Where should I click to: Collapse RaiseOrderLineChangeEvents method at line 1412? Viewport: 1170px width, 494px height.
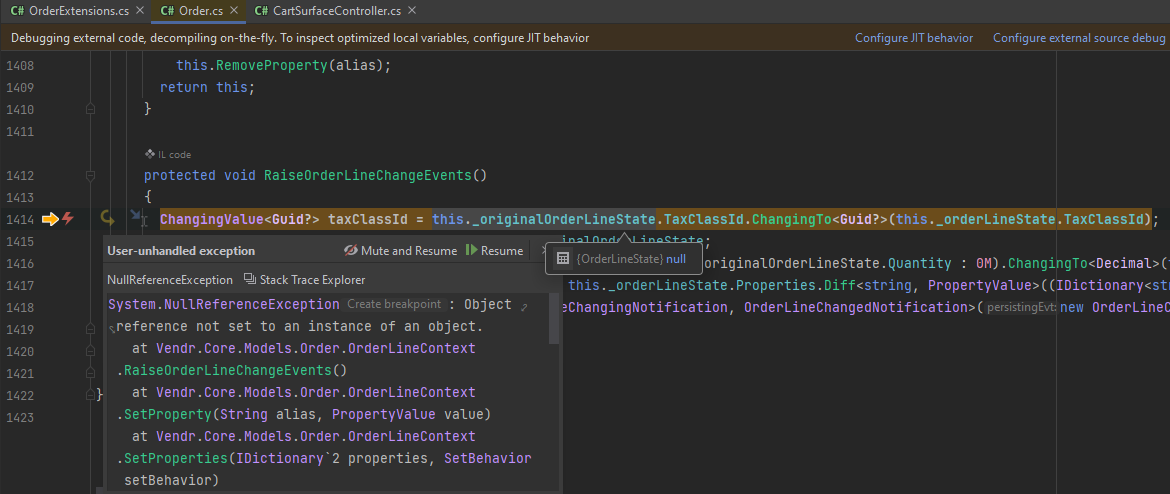click(x=91, y=176)
